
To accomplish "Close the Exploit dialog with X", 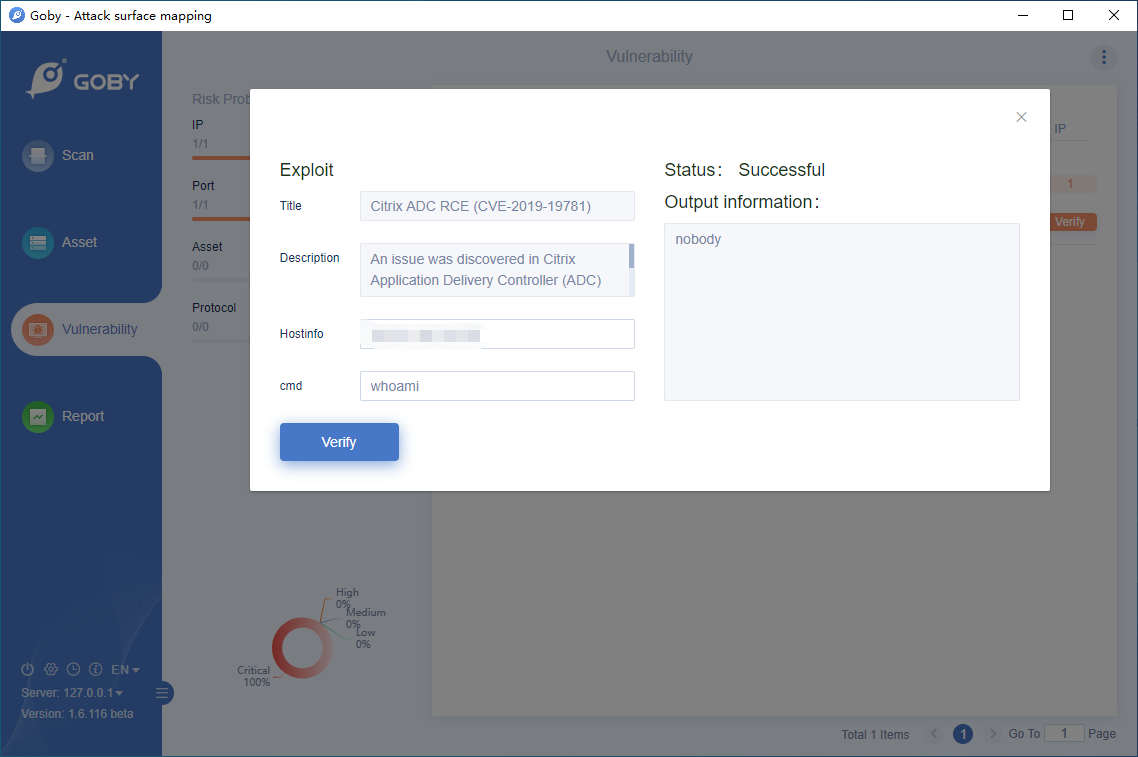I will (1021, 117).
